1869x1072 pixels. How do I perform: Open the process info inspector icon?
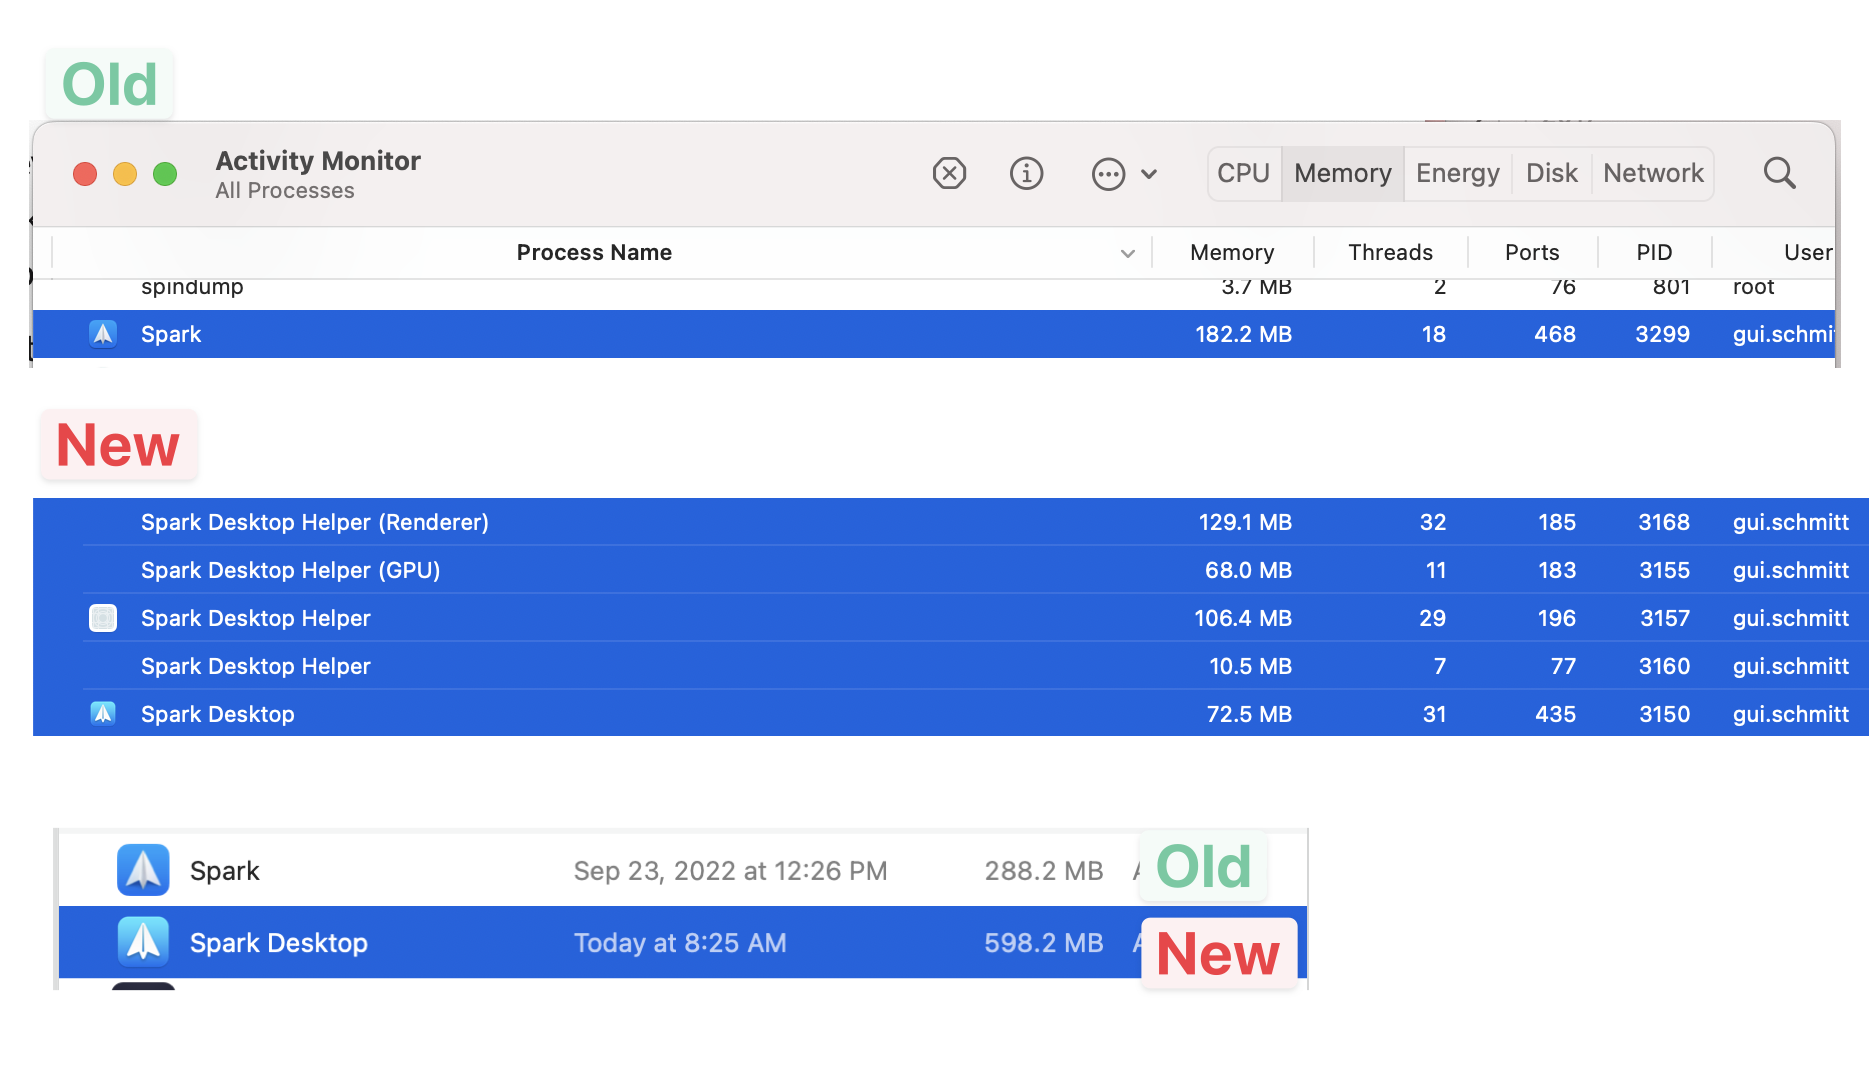coord(1026,173)
